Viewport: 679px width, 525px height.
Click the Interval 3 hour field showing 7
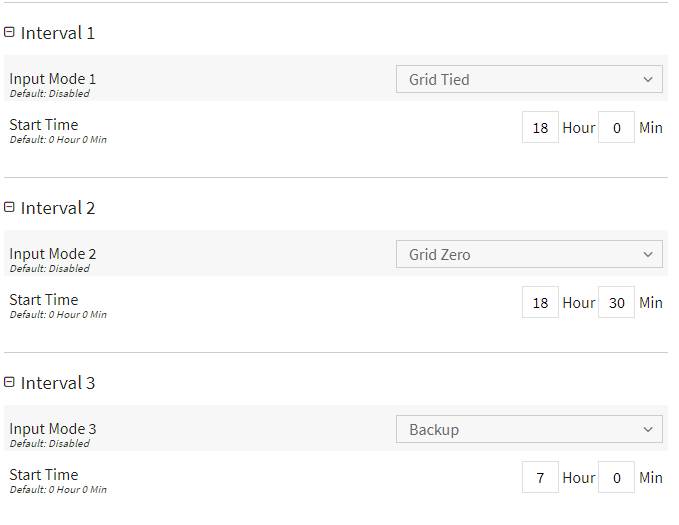coord(540,477)
